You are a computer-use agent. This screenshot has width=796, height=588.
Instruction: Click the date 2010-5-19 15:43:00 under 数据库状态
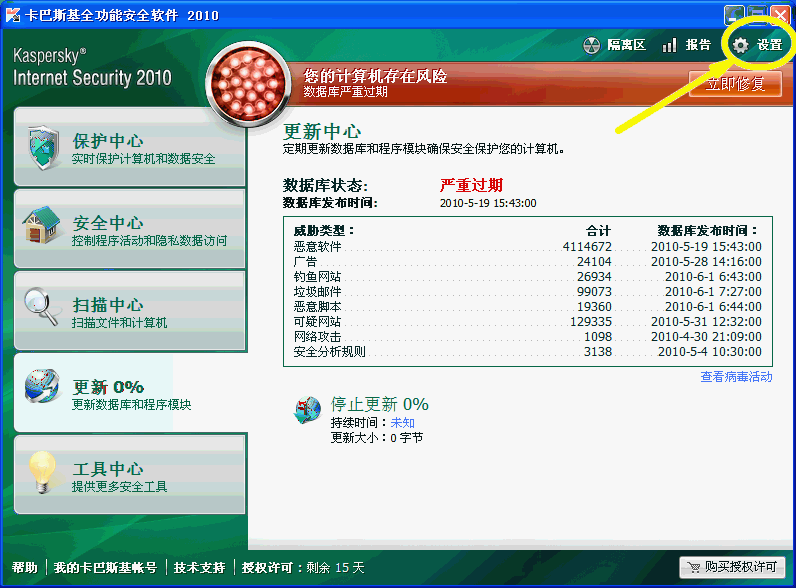(x=488, y=203)
